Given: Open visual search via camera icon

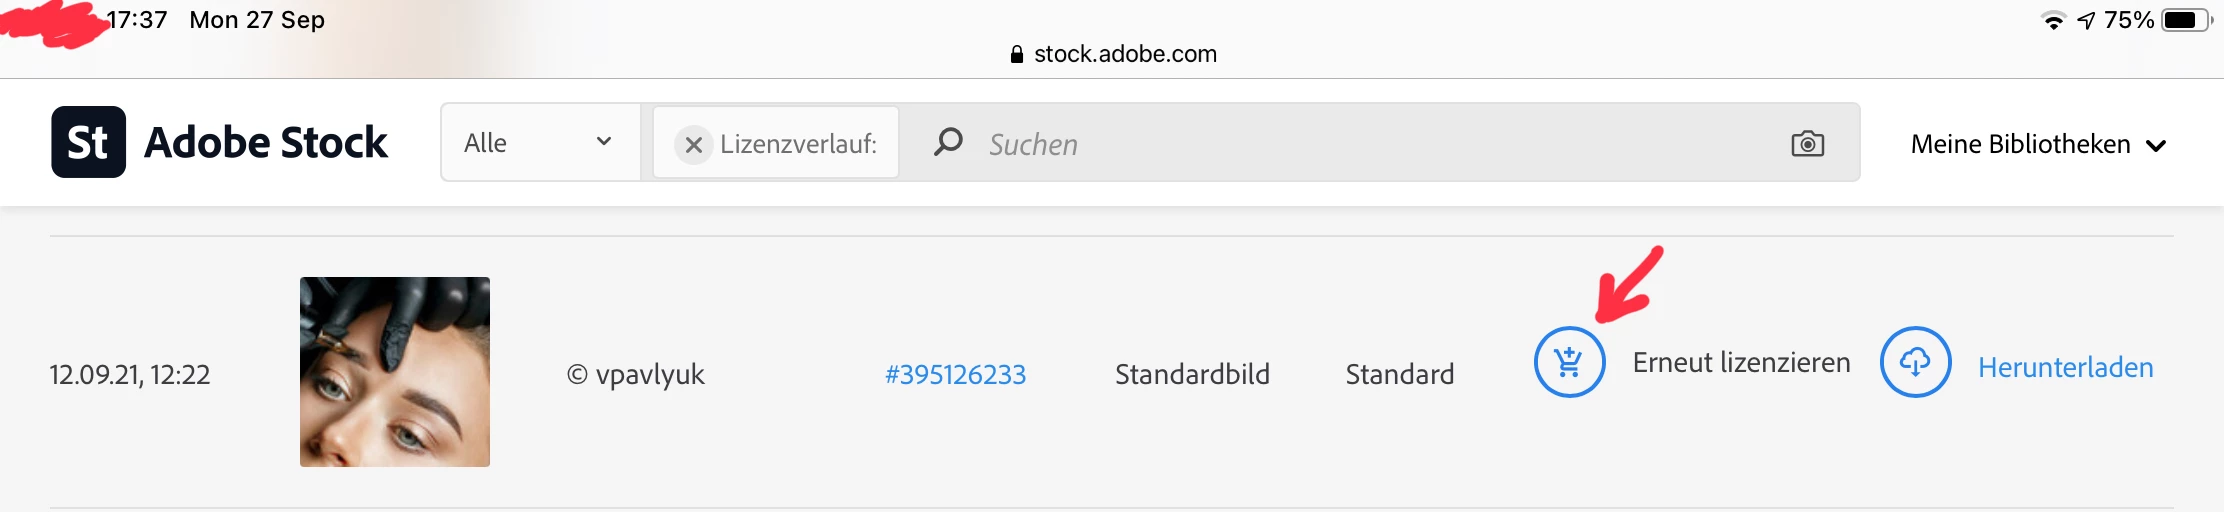Looking at the screenshot, I should [1807, 144].
